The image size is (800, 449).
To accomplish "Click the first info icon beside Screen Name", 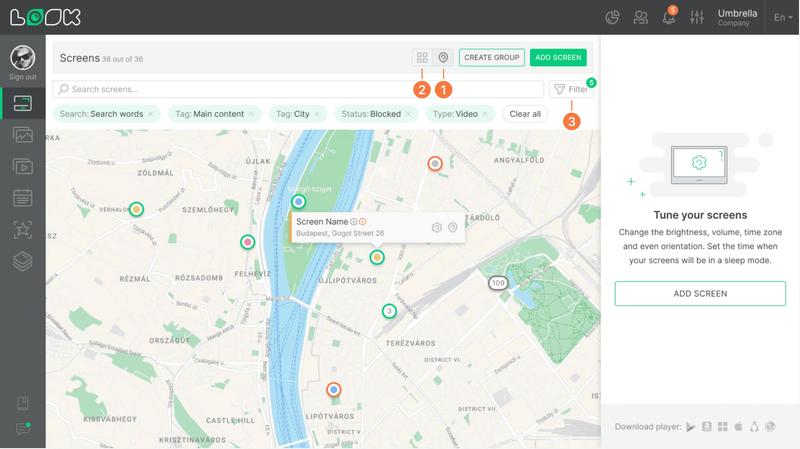I will point(354,221).
